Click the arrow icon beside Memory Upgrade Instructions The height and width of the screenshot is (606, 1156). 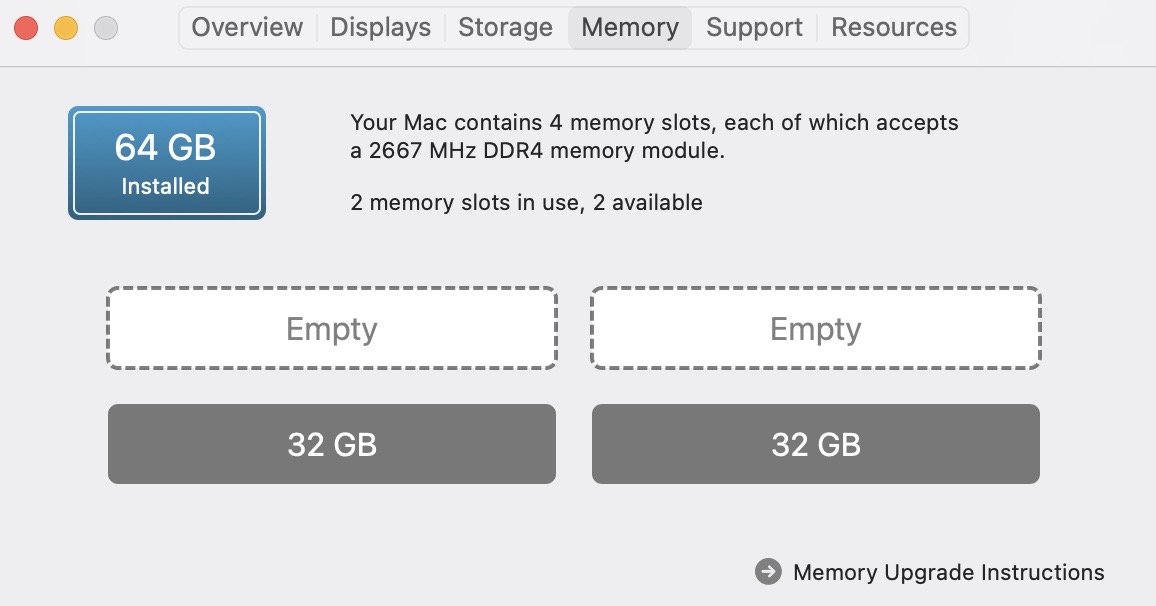coord(768,572)
